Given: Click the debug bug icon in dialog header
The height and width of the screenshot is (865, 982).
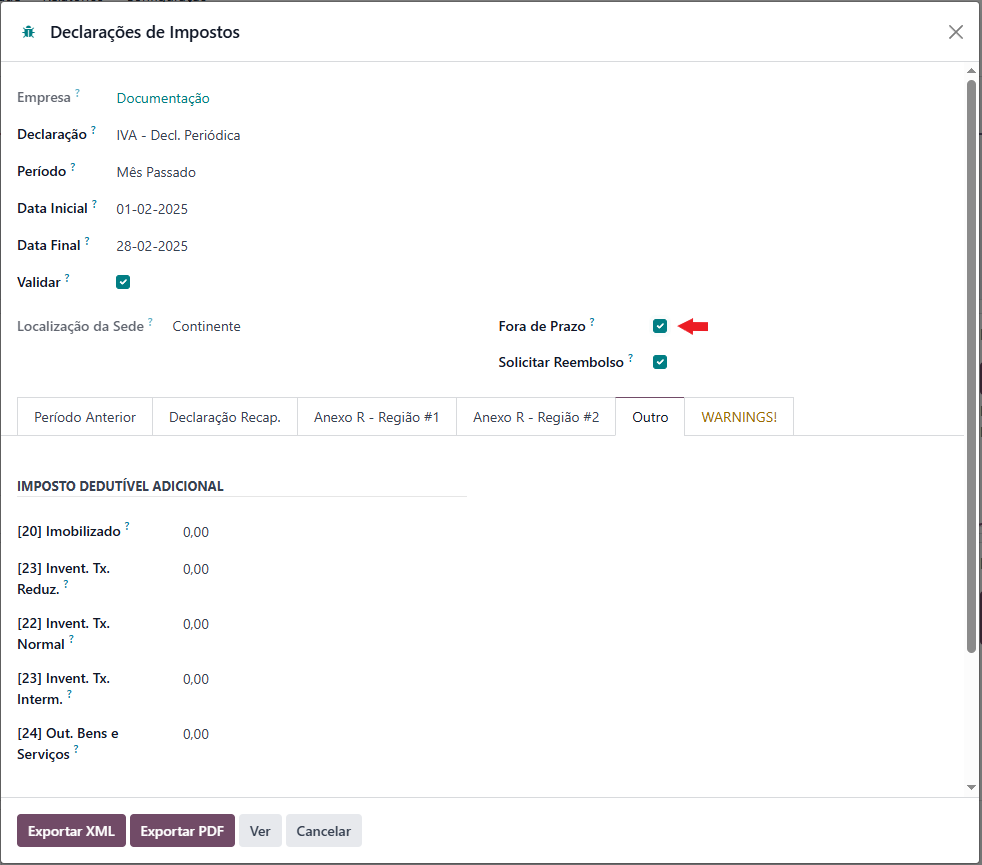Looking at the screenshot, I should [x=28, y=32].
